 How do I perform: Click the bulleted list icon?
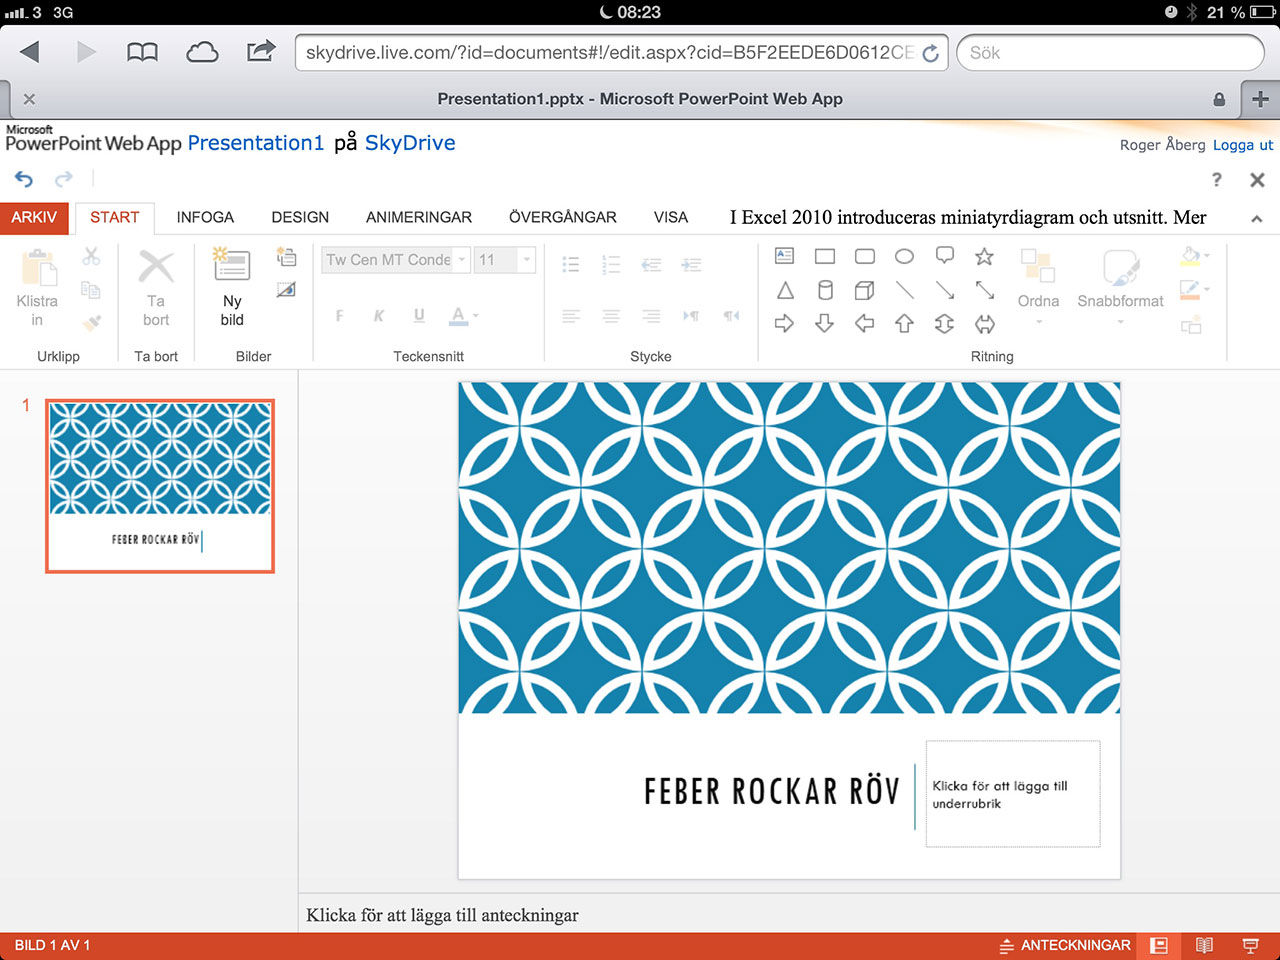[x=571, y=264]
